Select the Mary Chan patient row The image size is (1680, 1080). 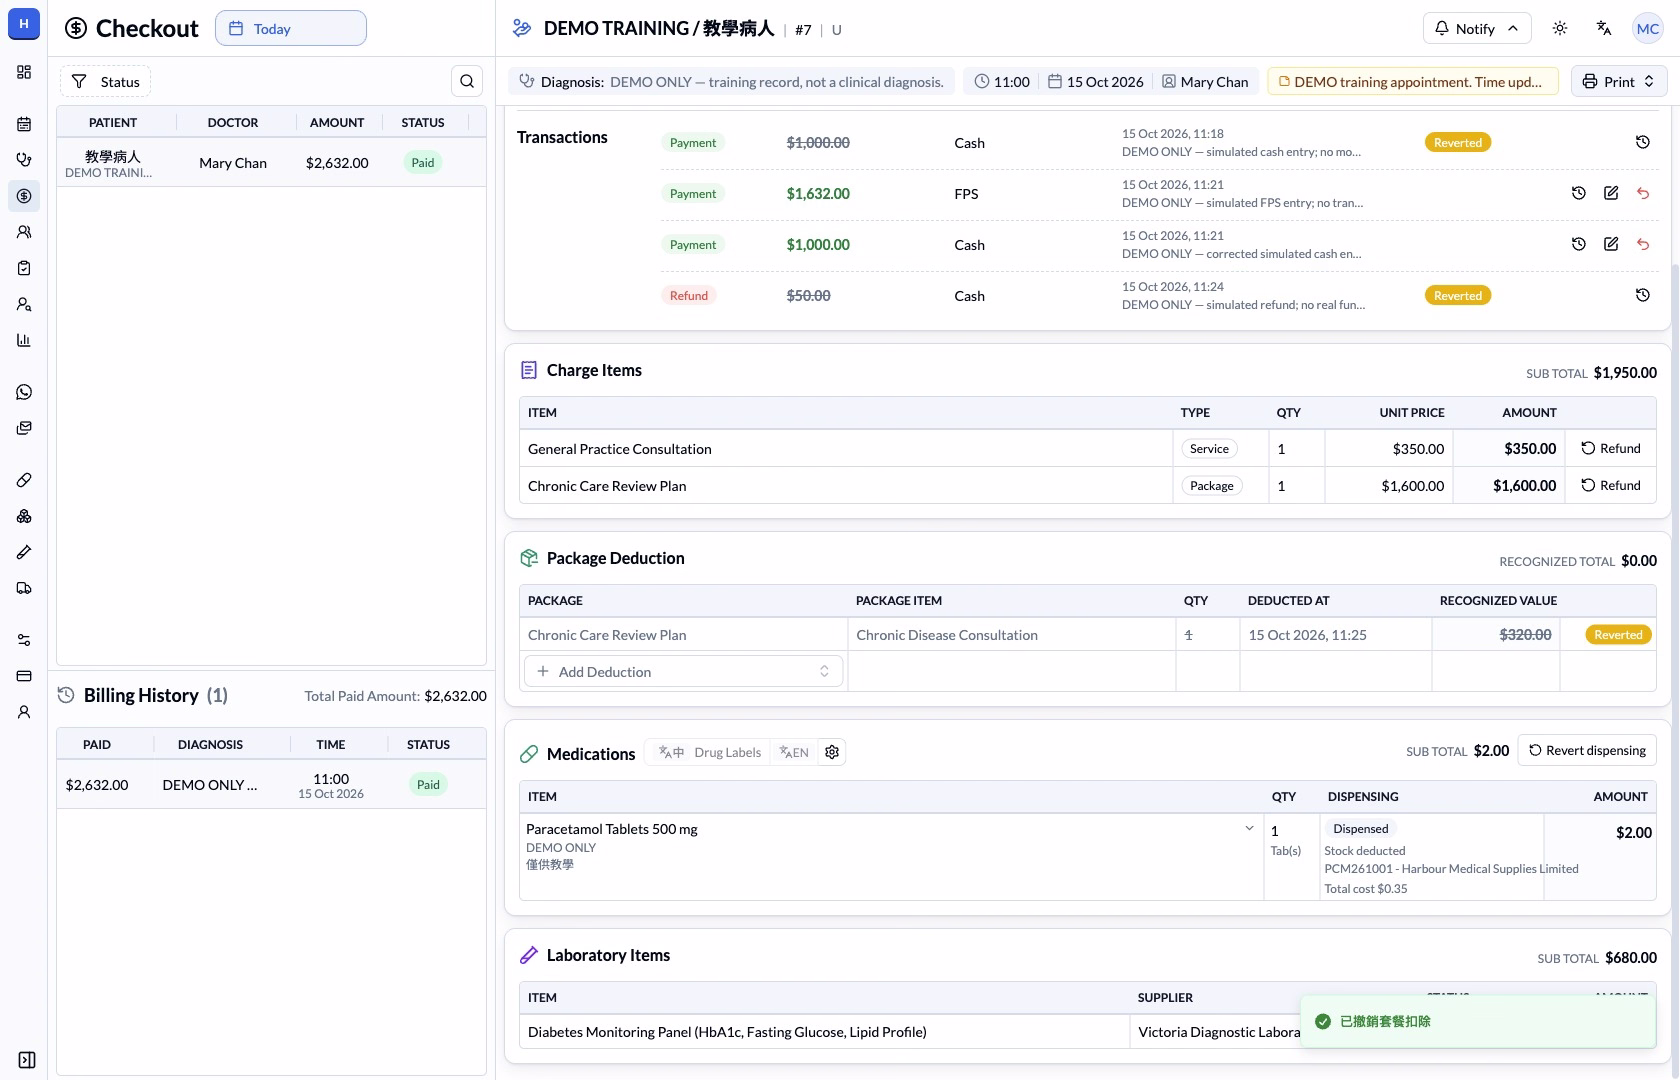tap(271, 163)
